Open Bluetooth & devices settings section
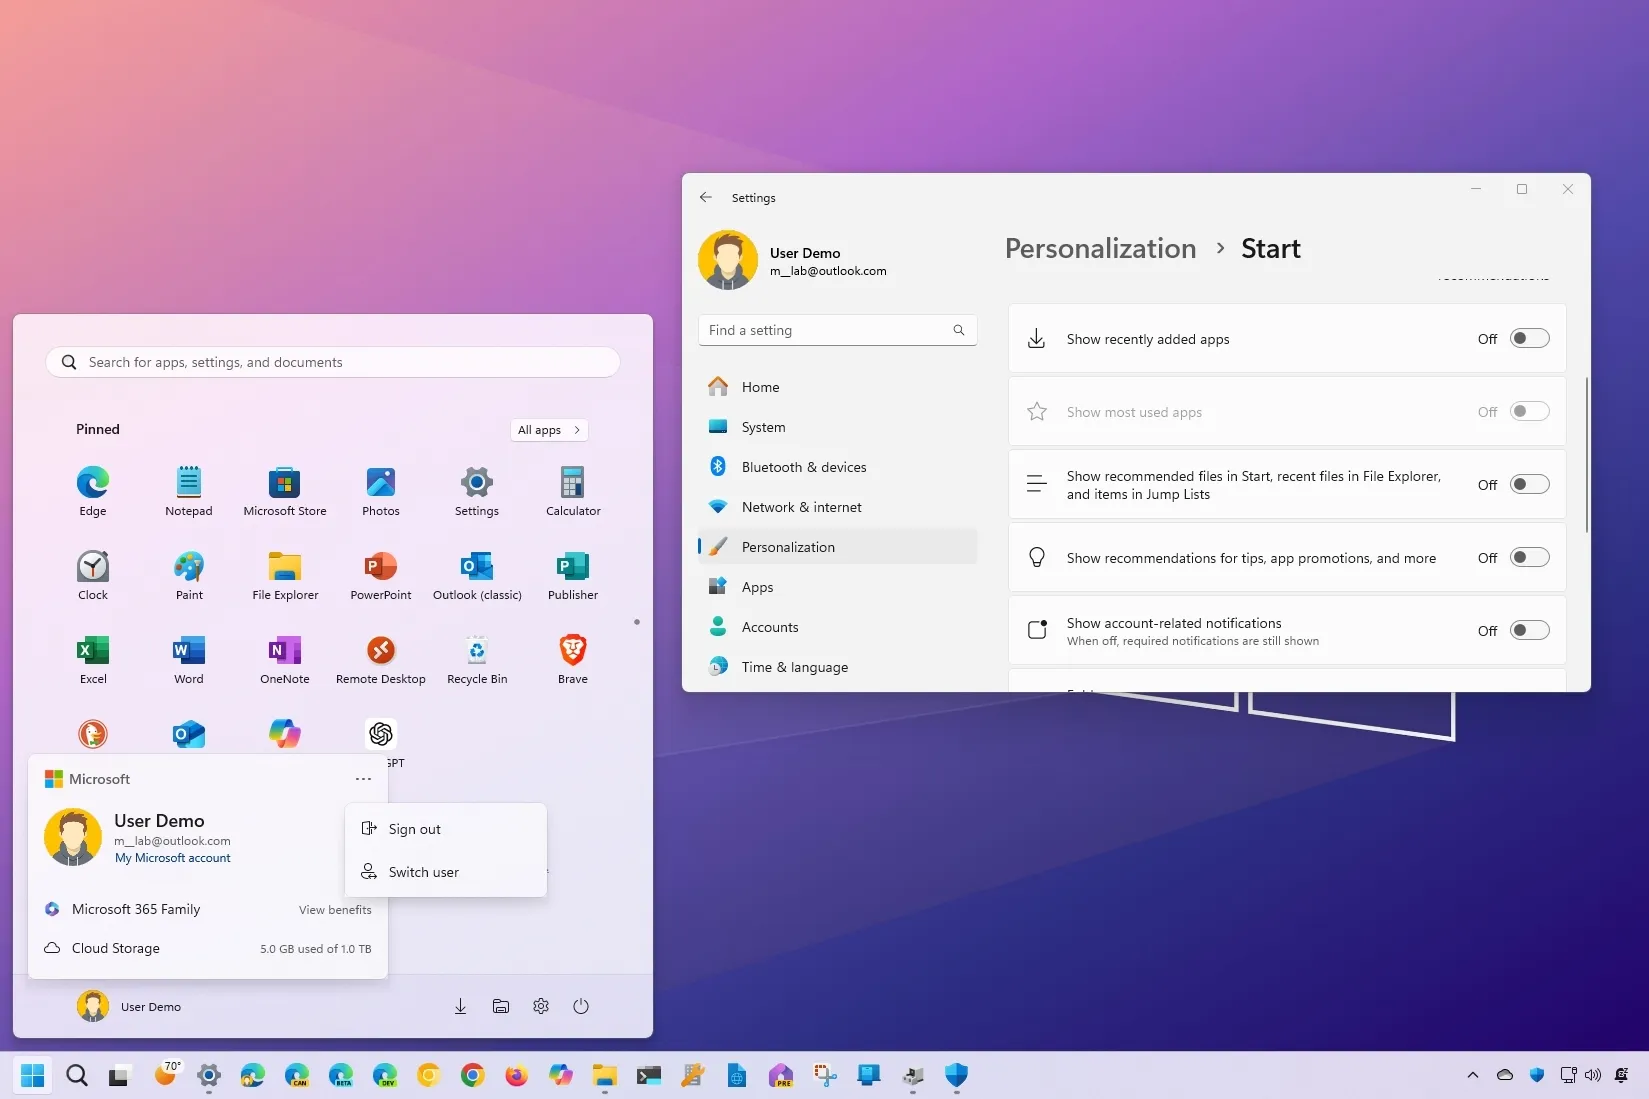Viewport: 1649px width, 1099px height. pyautogui.click(x=837, y=467)
